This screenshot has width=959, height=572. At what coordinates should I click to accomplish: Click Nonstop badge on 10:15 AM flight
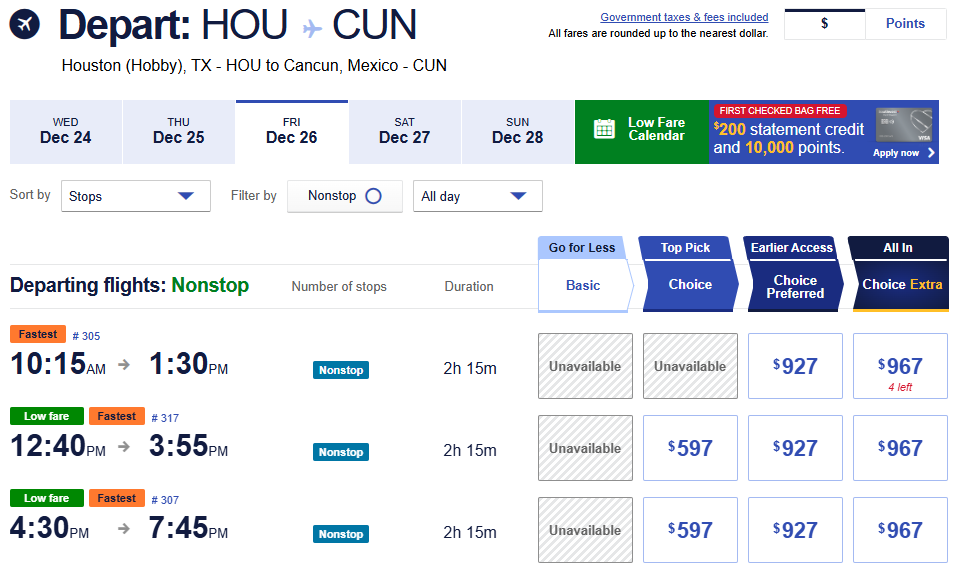click(x=341, y=370)
